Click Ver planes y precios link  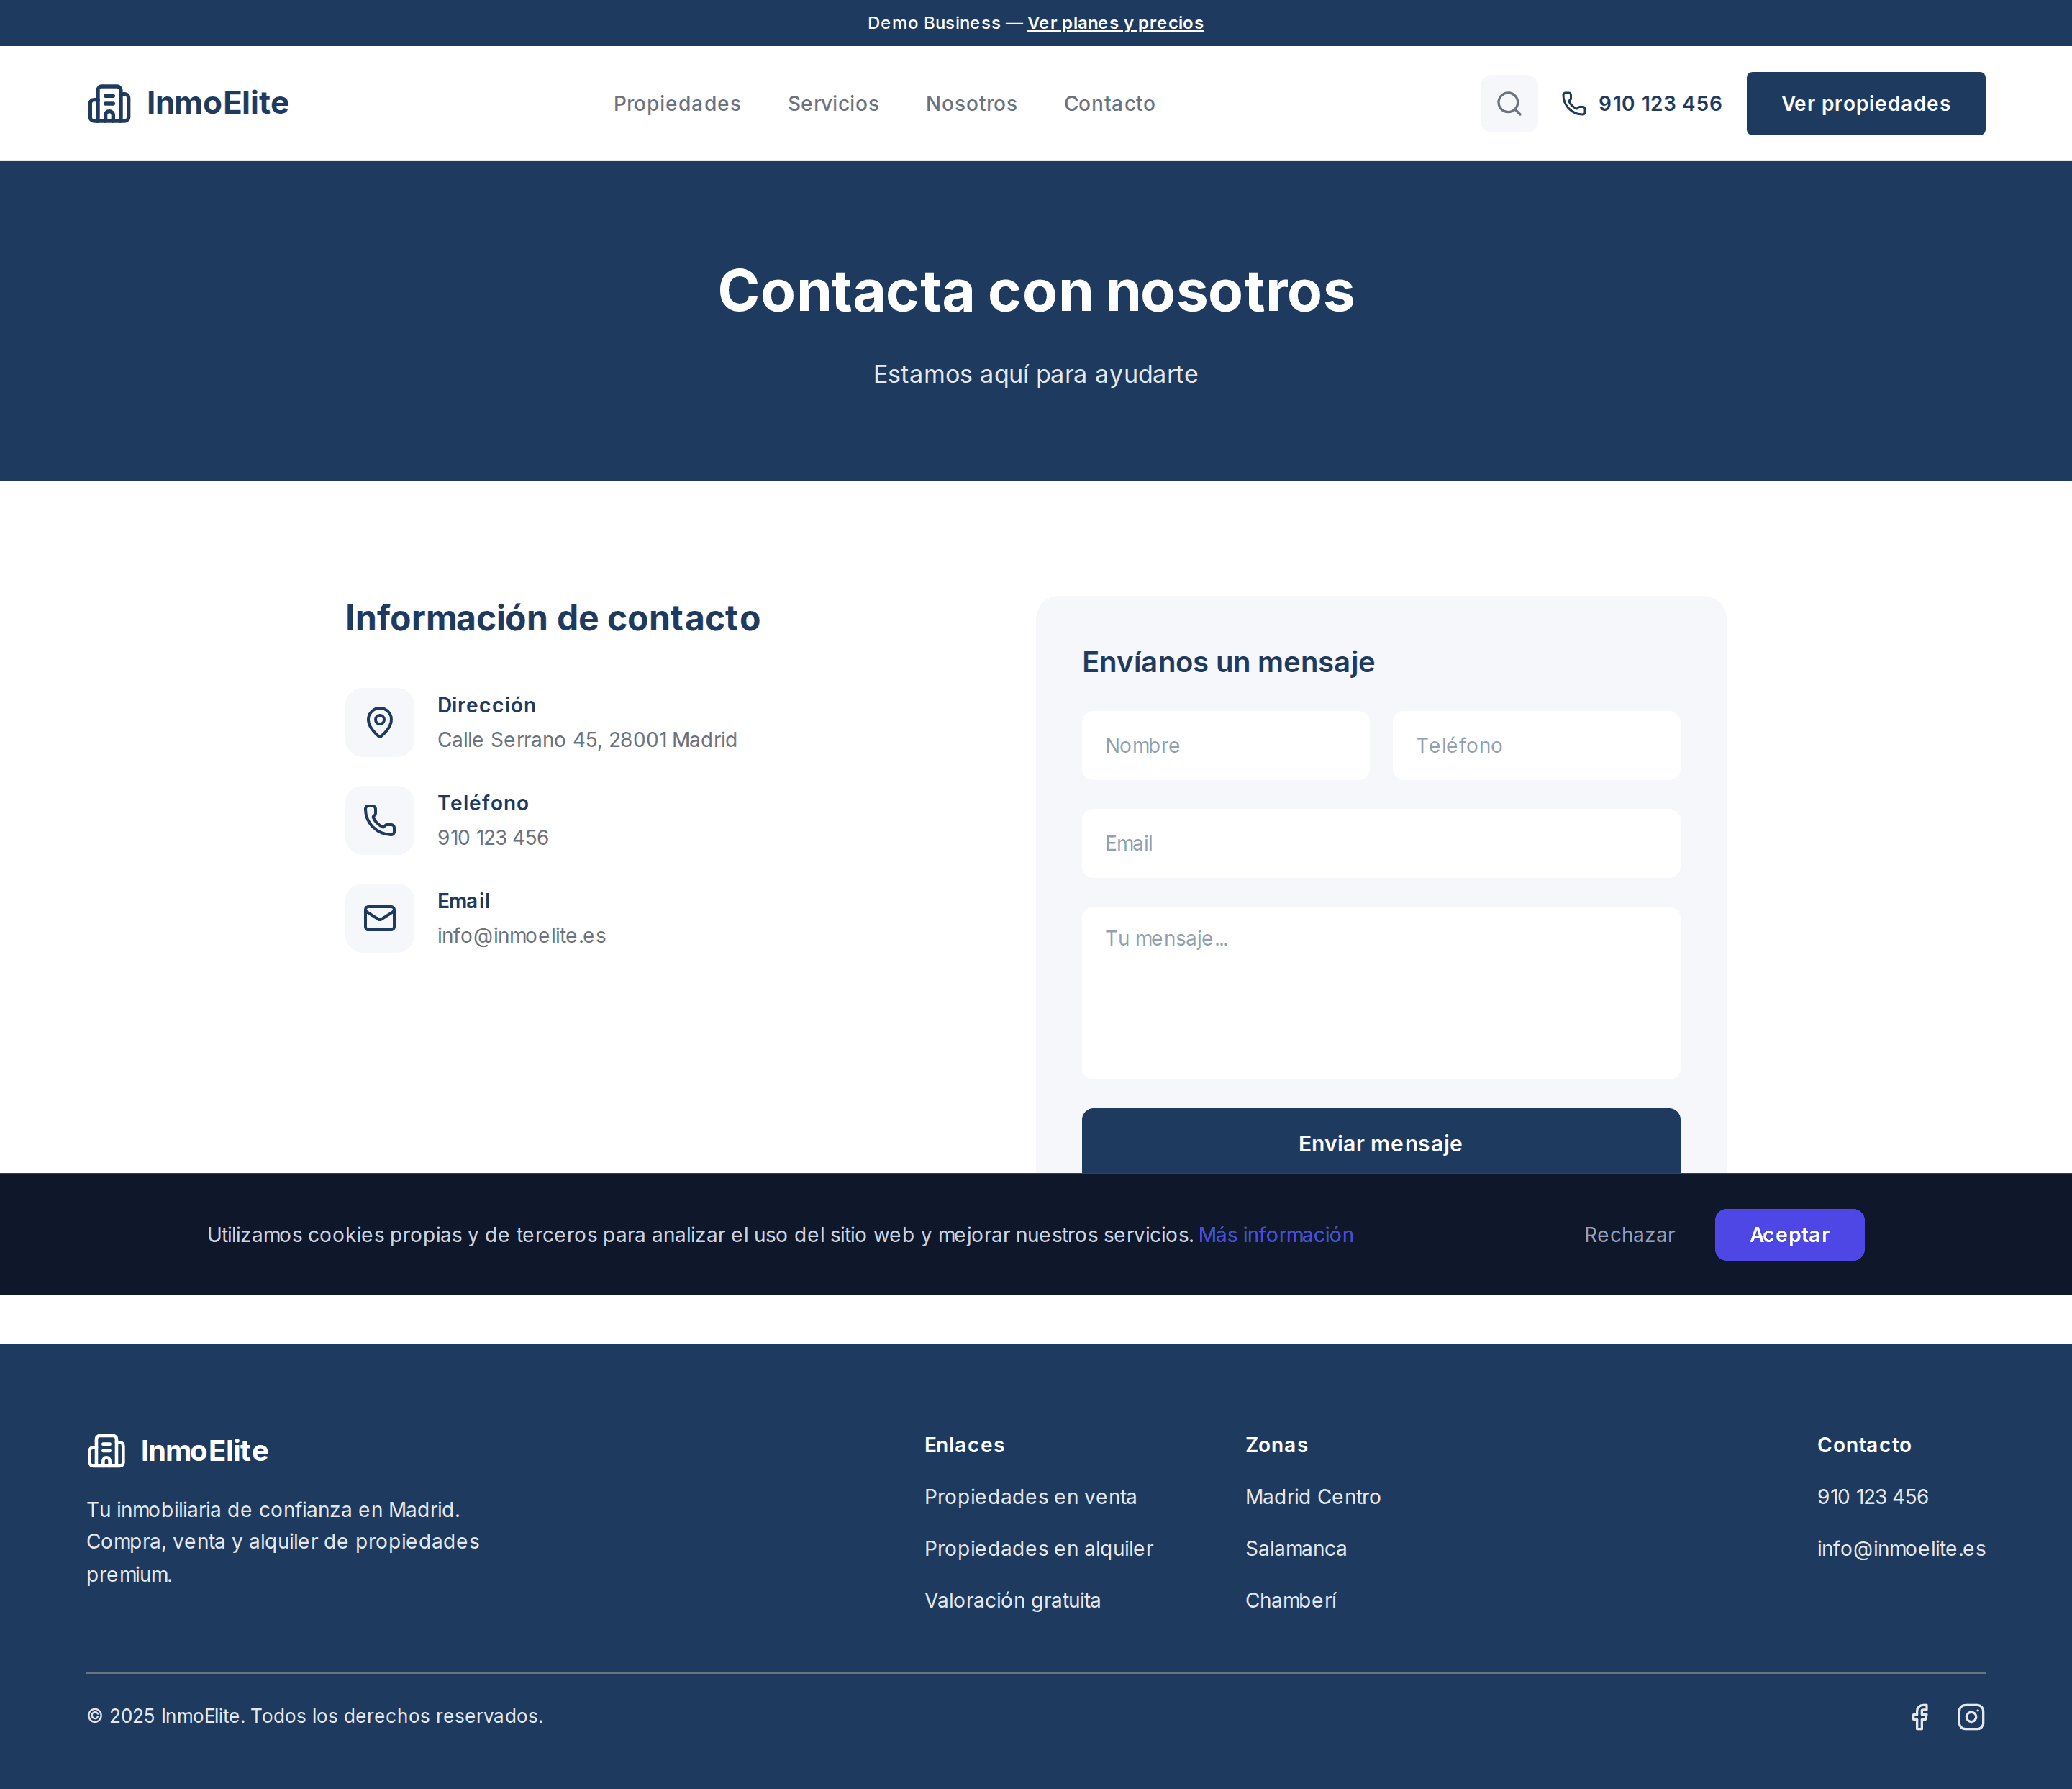(x=1115, y=22)
